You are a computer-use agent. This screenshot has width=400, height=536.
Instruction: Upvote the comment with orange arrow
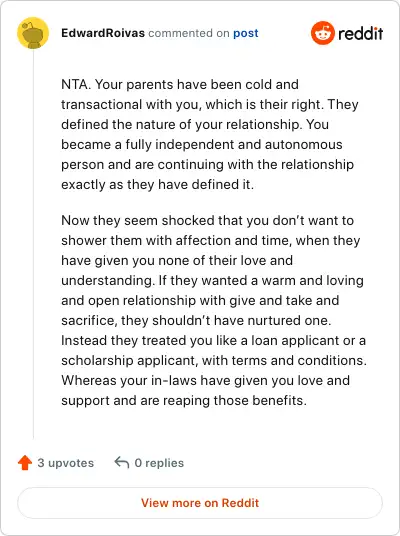[x=25, y=463]
